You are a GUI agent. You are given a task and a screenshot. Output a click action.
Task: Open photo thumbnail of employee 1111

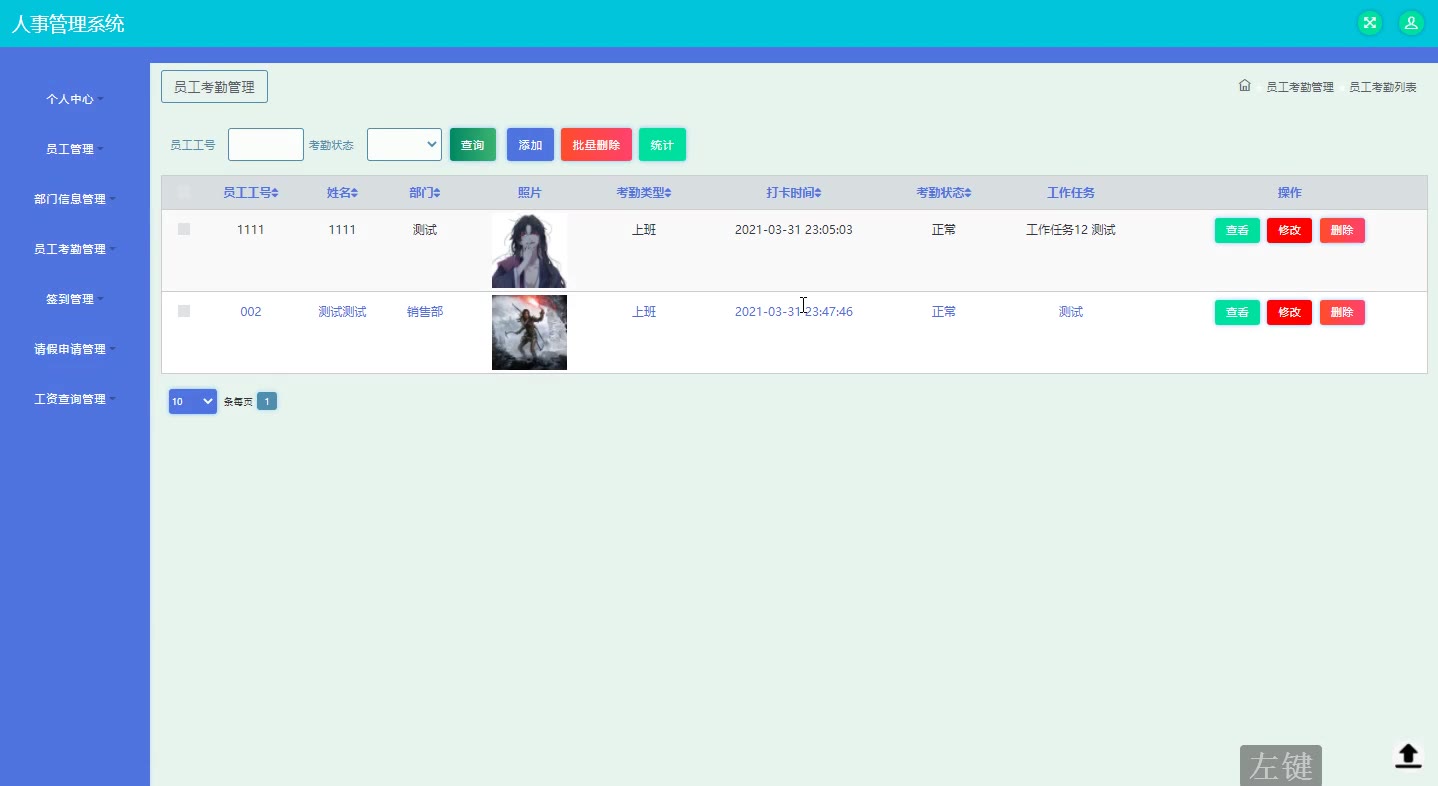tap(529, 250)
